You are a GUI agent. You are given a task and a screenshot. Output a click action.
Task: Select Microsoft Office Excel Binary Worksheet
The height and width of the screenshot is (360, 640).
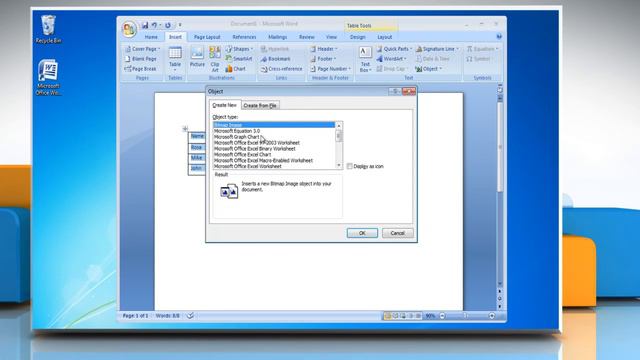point(274,149)
